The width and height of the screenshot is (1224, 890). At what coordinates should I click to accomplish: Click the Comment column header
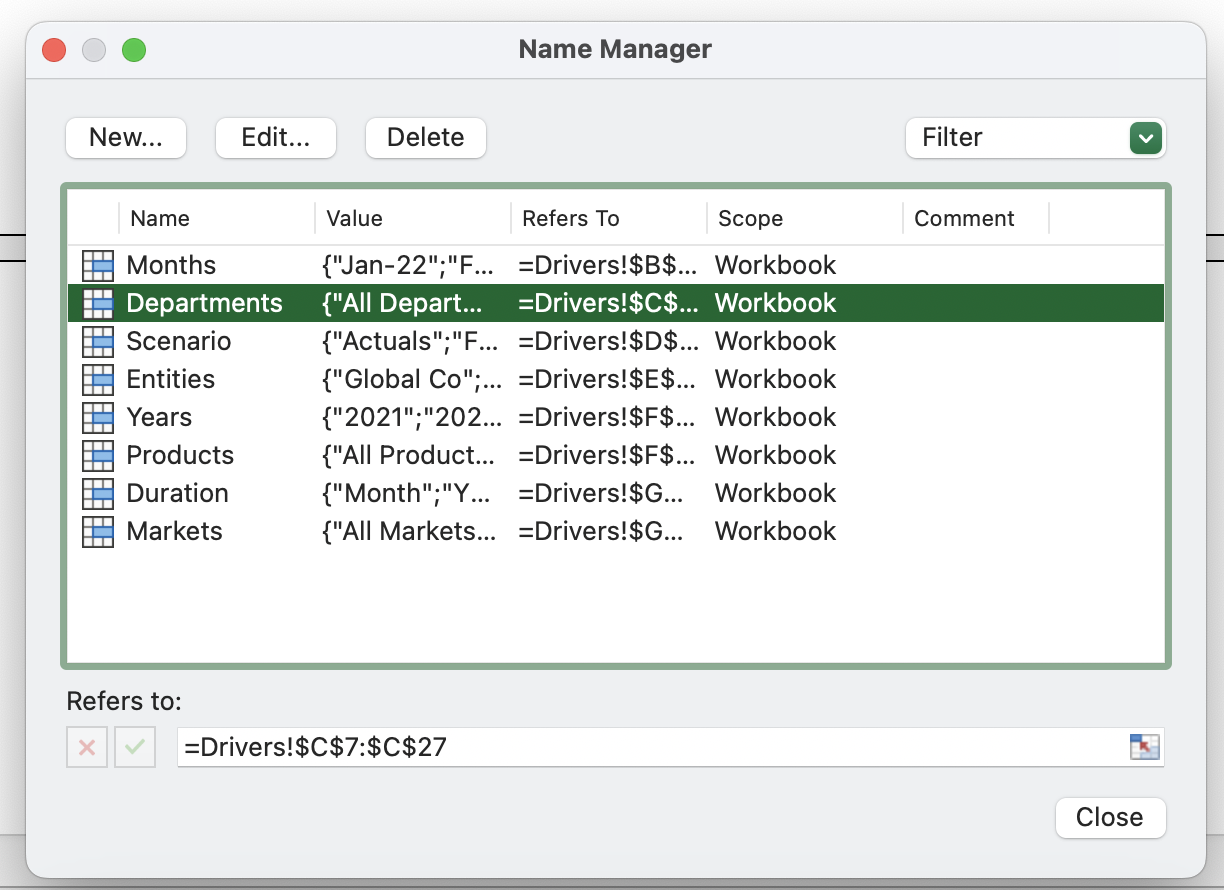[964, 218]
